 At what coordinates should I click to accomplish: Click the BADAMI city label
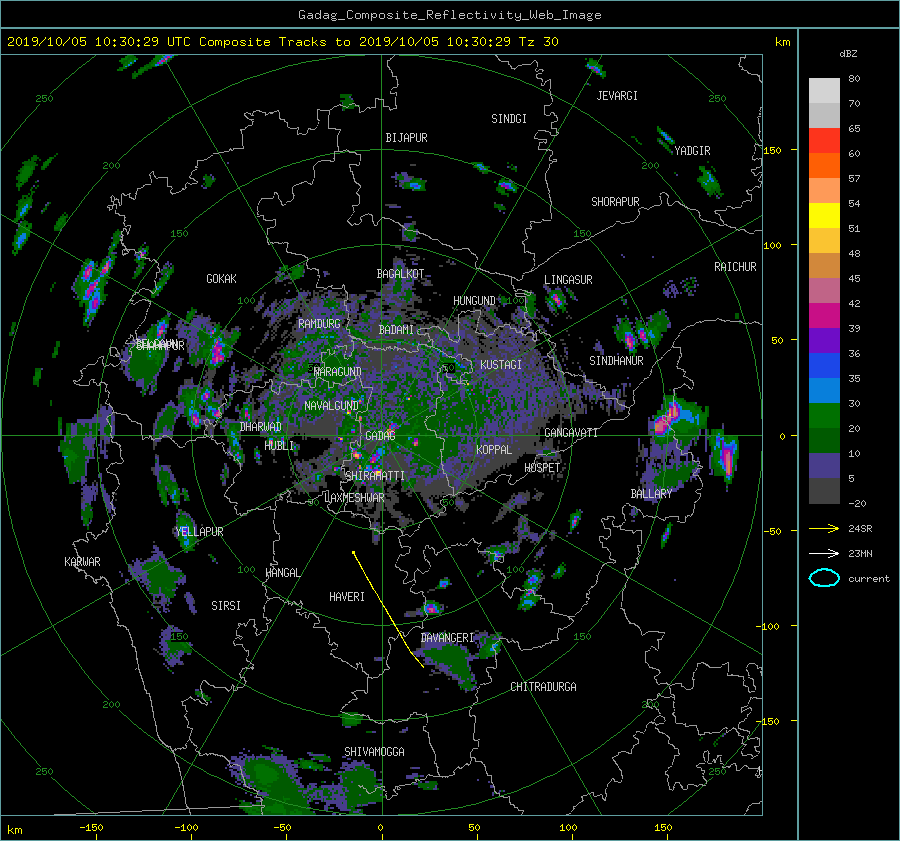(396, 330)
